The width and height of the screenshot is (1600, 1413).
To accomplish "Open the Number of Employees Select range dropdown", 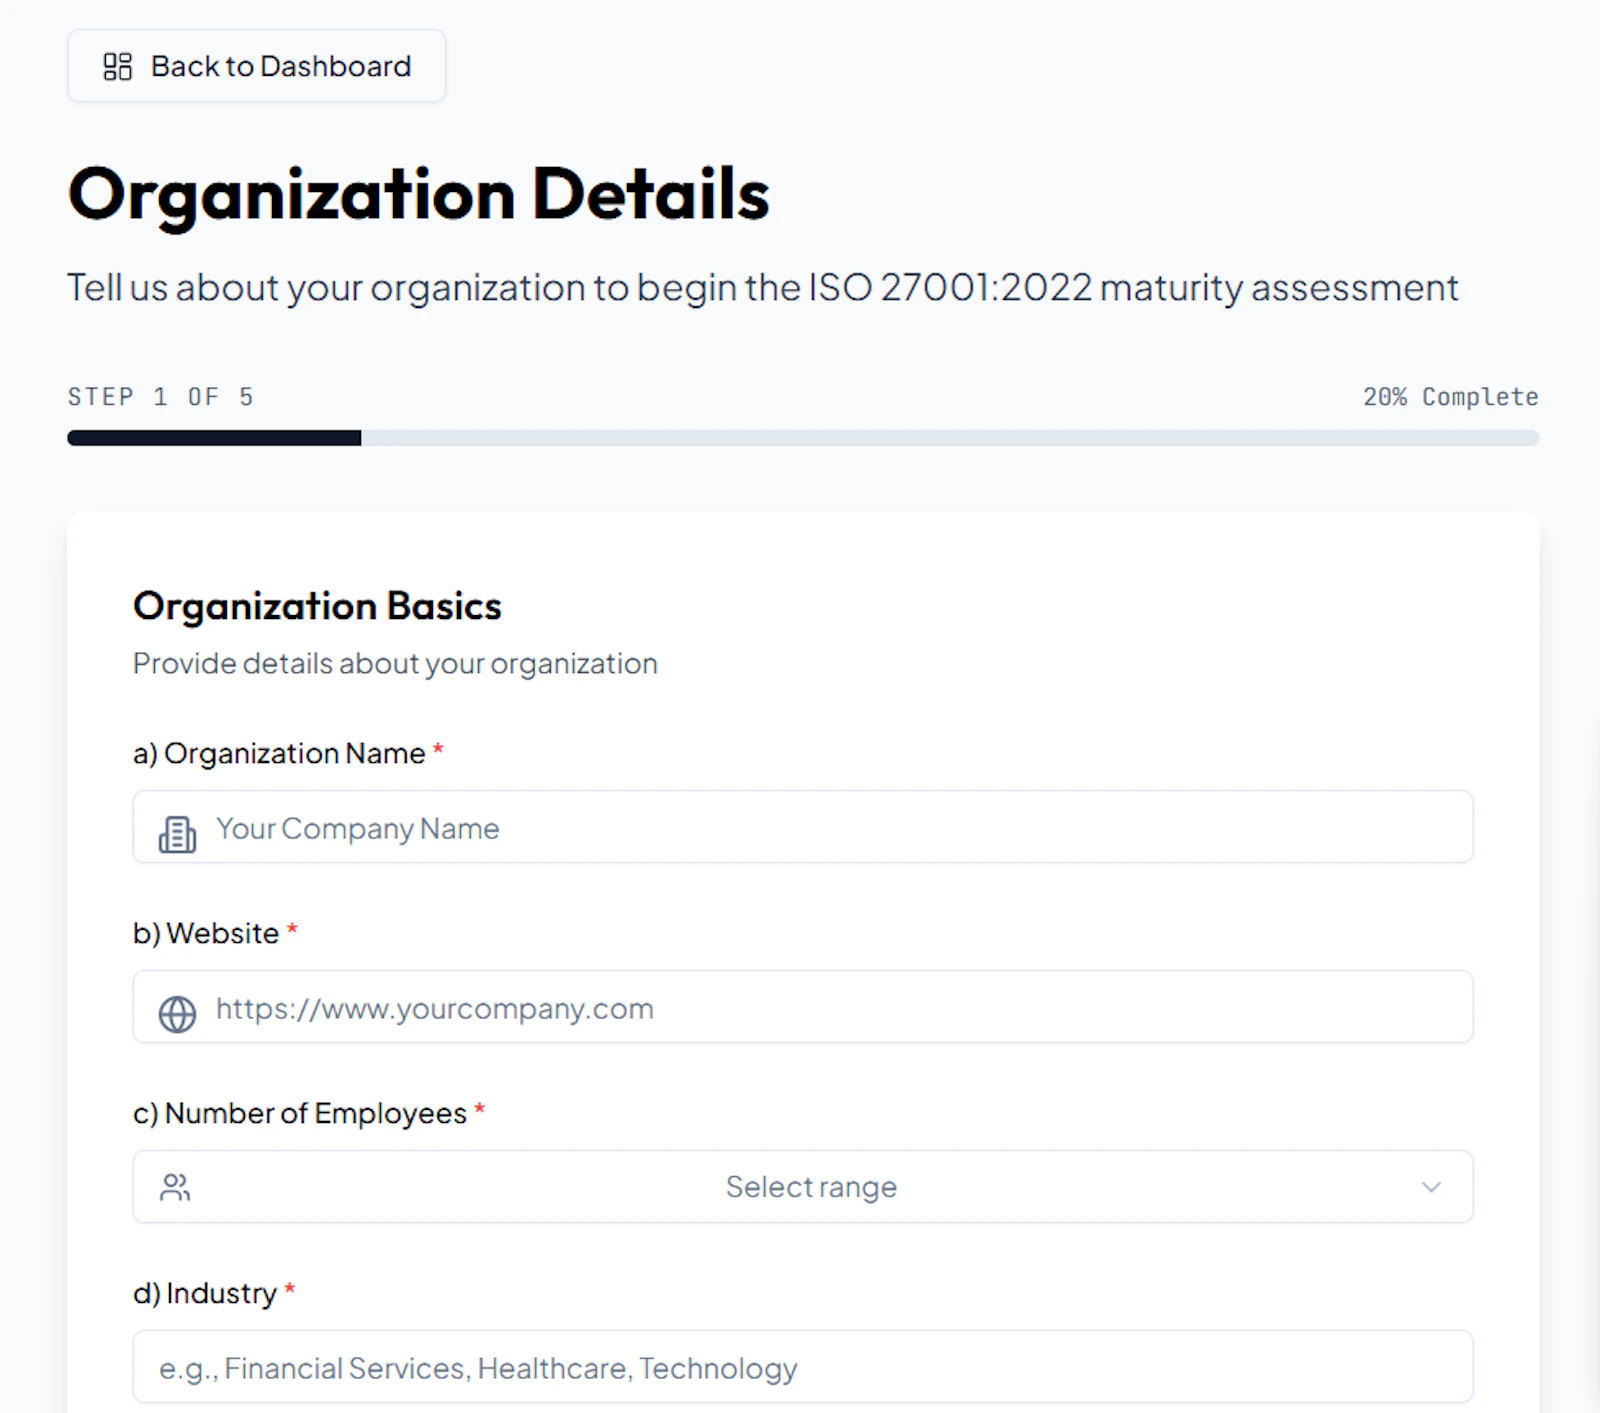I will 803,1187.
